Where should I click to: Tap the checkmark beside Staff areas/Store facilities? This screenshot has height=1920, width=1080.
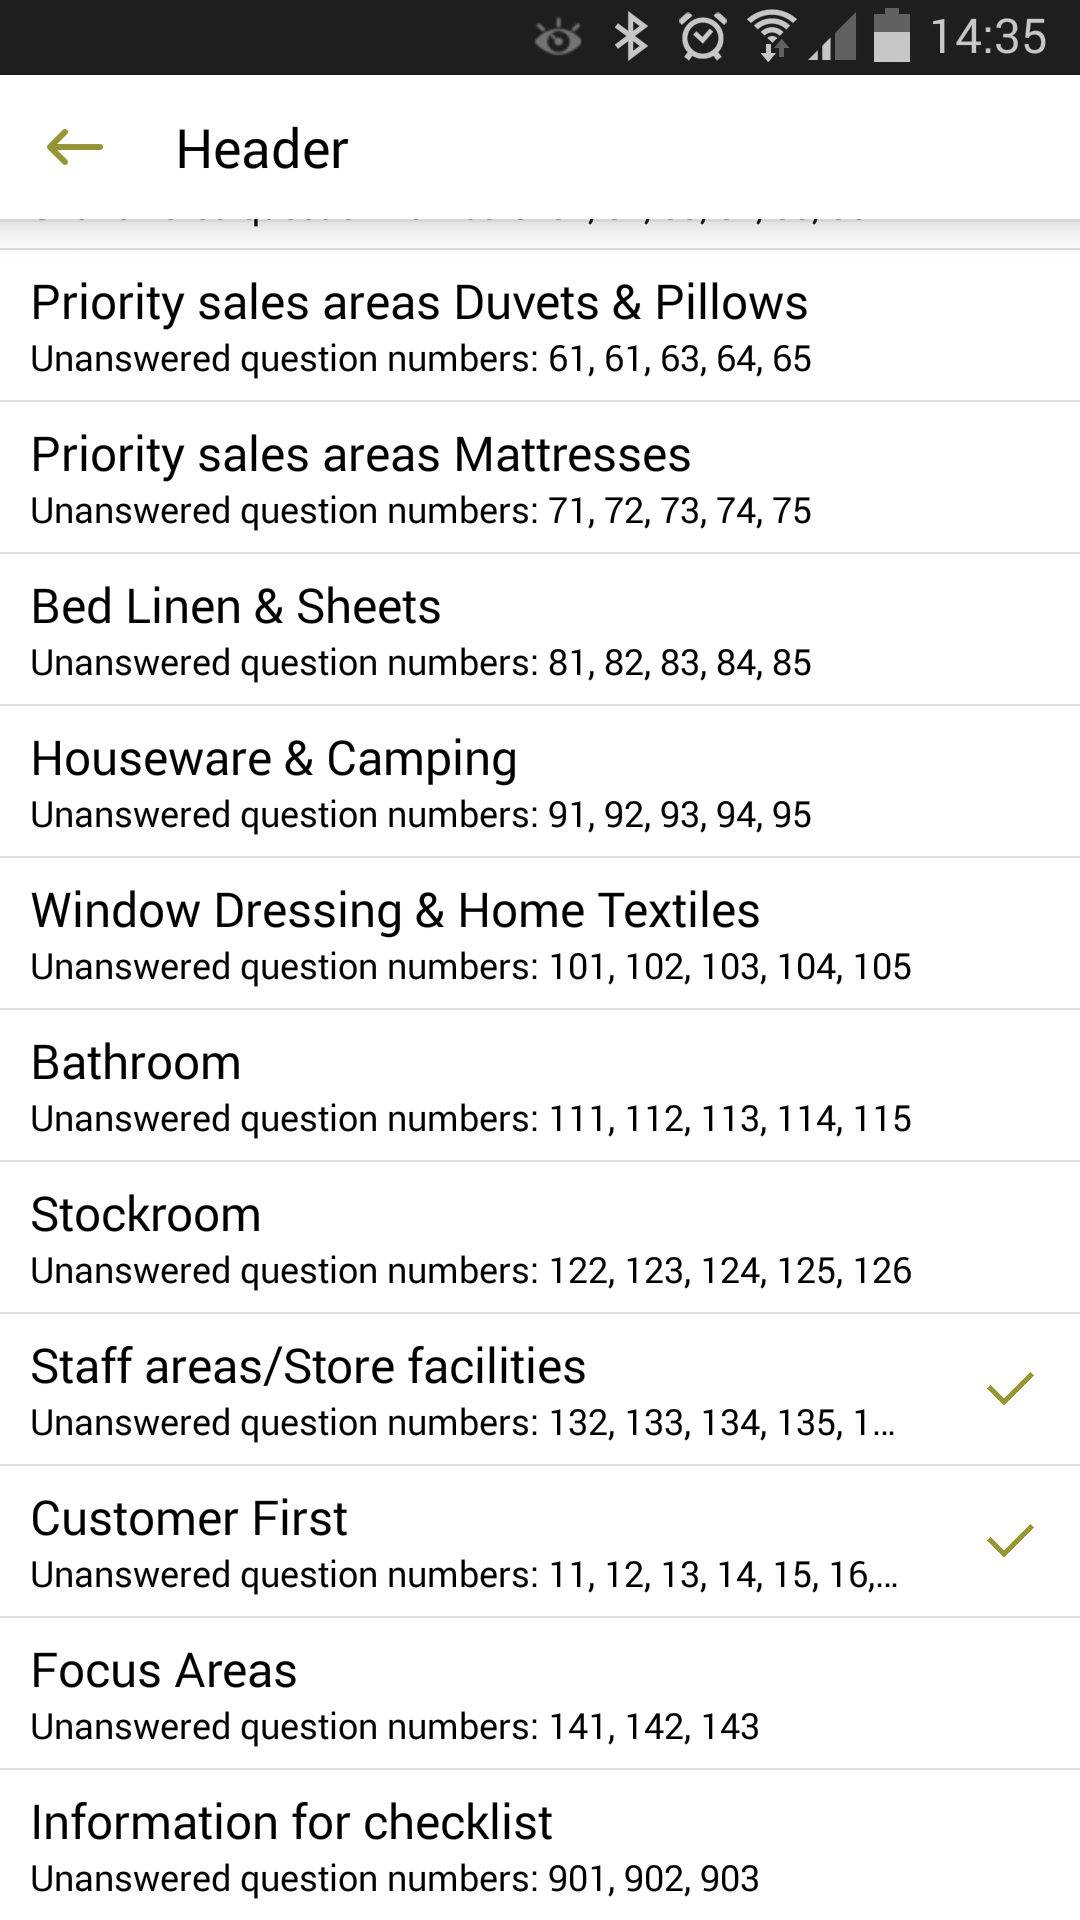click(x=1009, y=1389)
